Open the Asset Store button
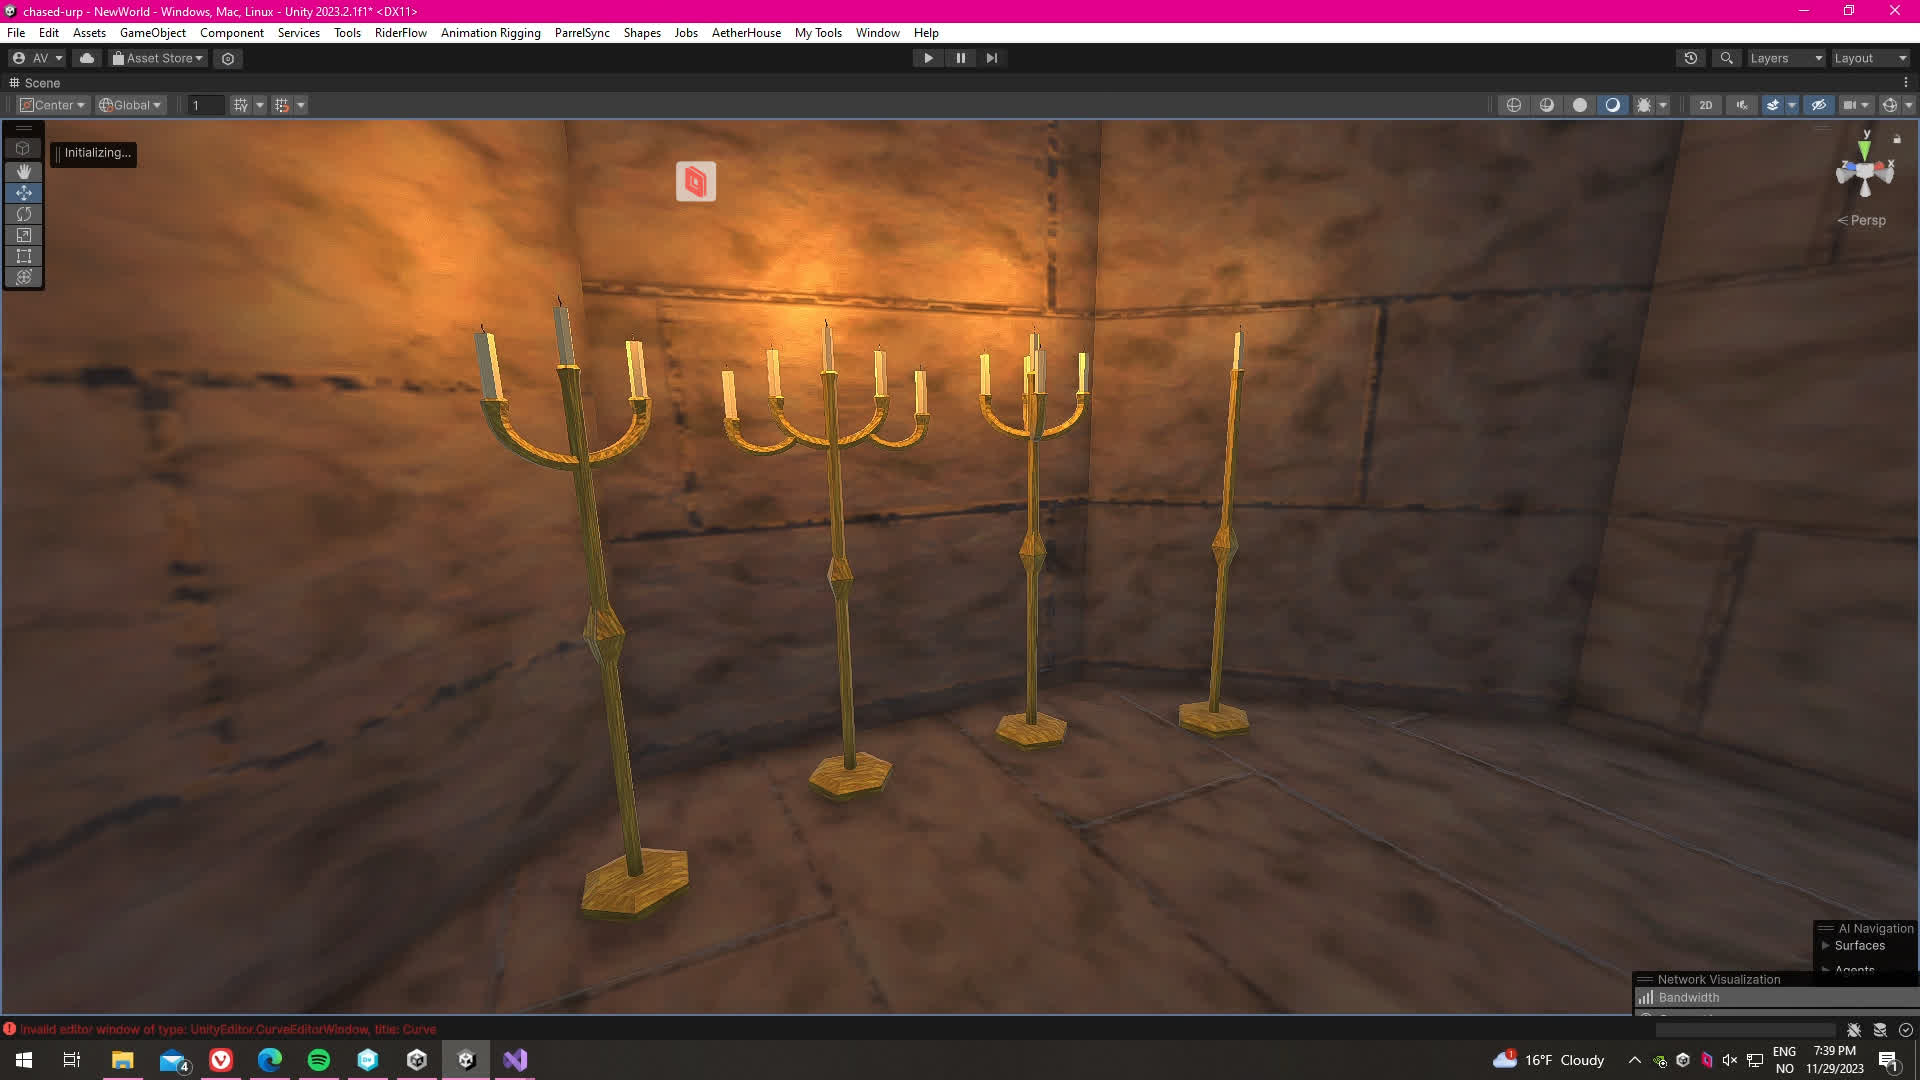This screenshot has height=1080, width=1920. click(158, 58)
